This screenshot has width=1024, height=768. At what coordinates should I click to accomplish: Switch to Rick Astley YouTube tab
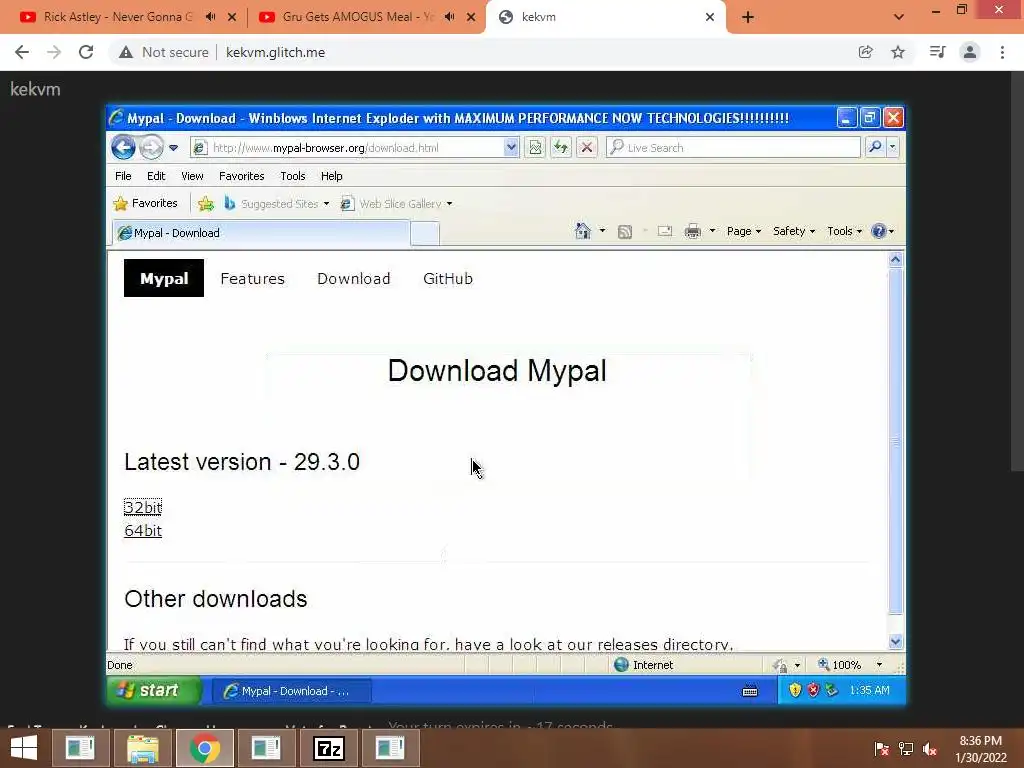(118, 17)
